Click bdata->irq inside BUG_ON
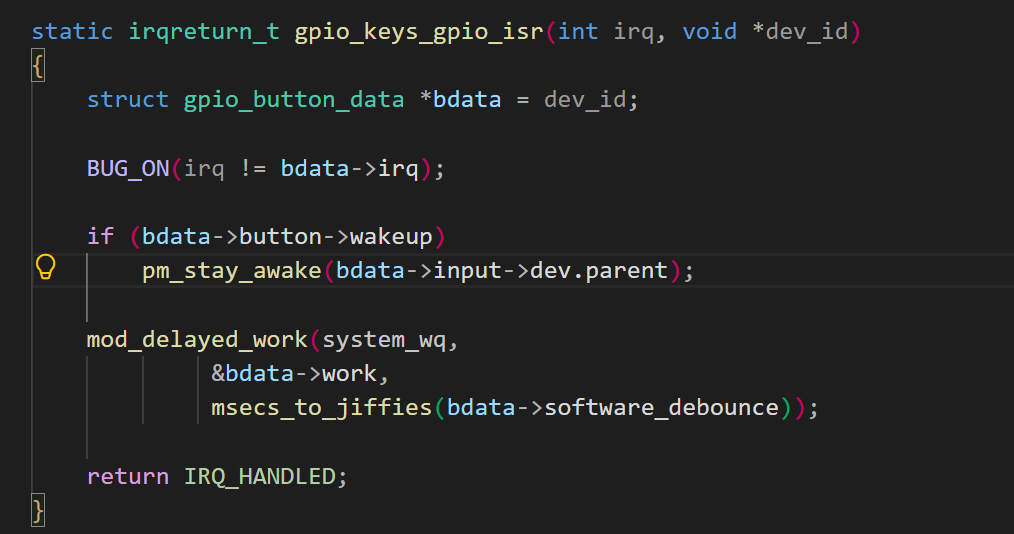The height and width of the screenshot is (534, 1014). tap(349, 169)
